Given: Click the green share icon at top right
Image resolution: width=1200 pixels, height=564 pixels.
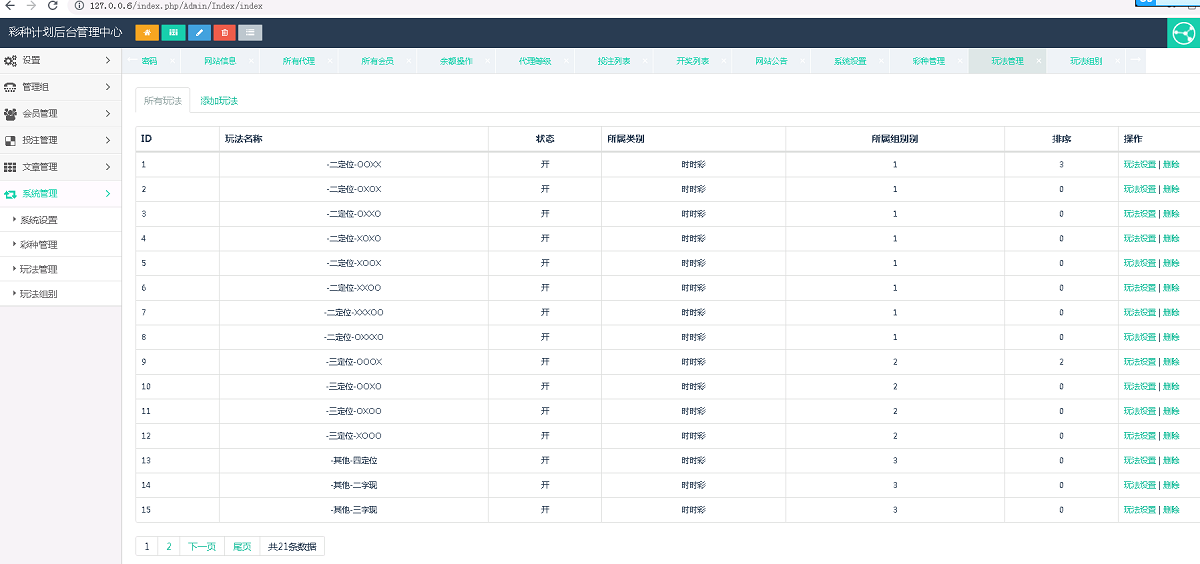Looking at the screenshot, I should (1183, 34).
